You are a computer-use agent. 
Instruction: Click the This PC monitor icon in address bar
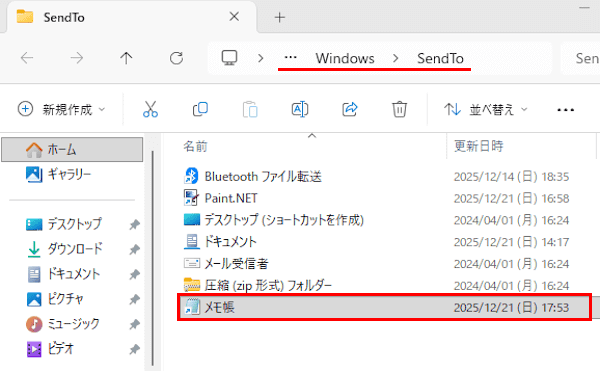(x=230, y=58)
